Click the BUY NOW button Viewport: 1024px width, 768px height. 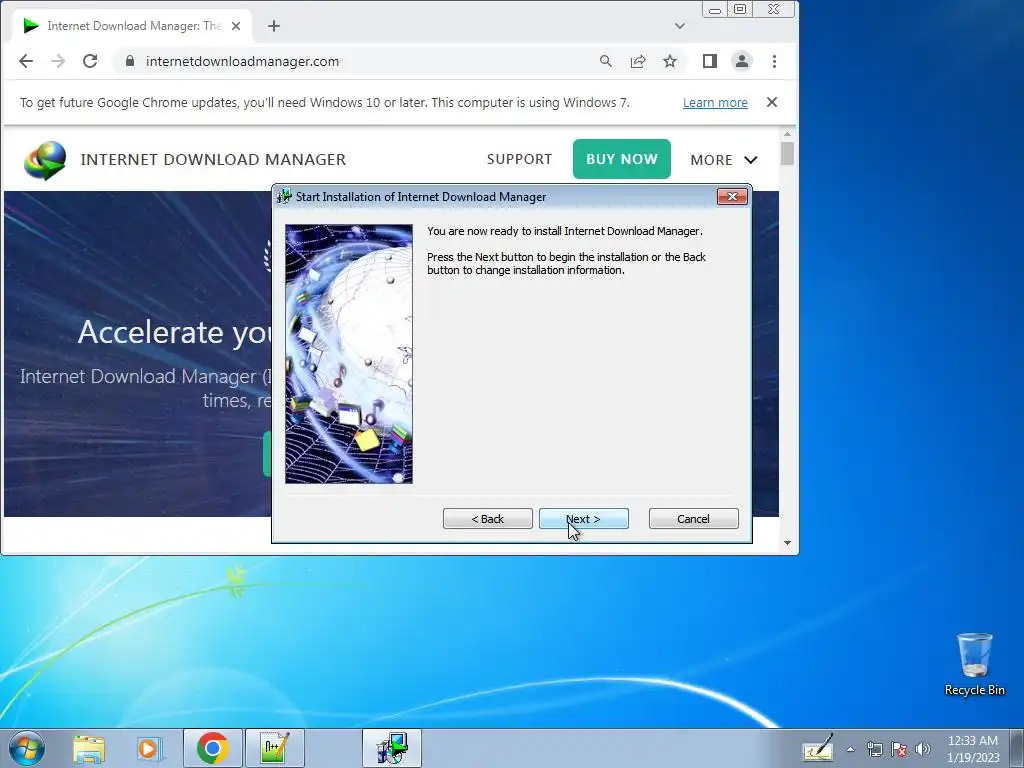[621, 159]
